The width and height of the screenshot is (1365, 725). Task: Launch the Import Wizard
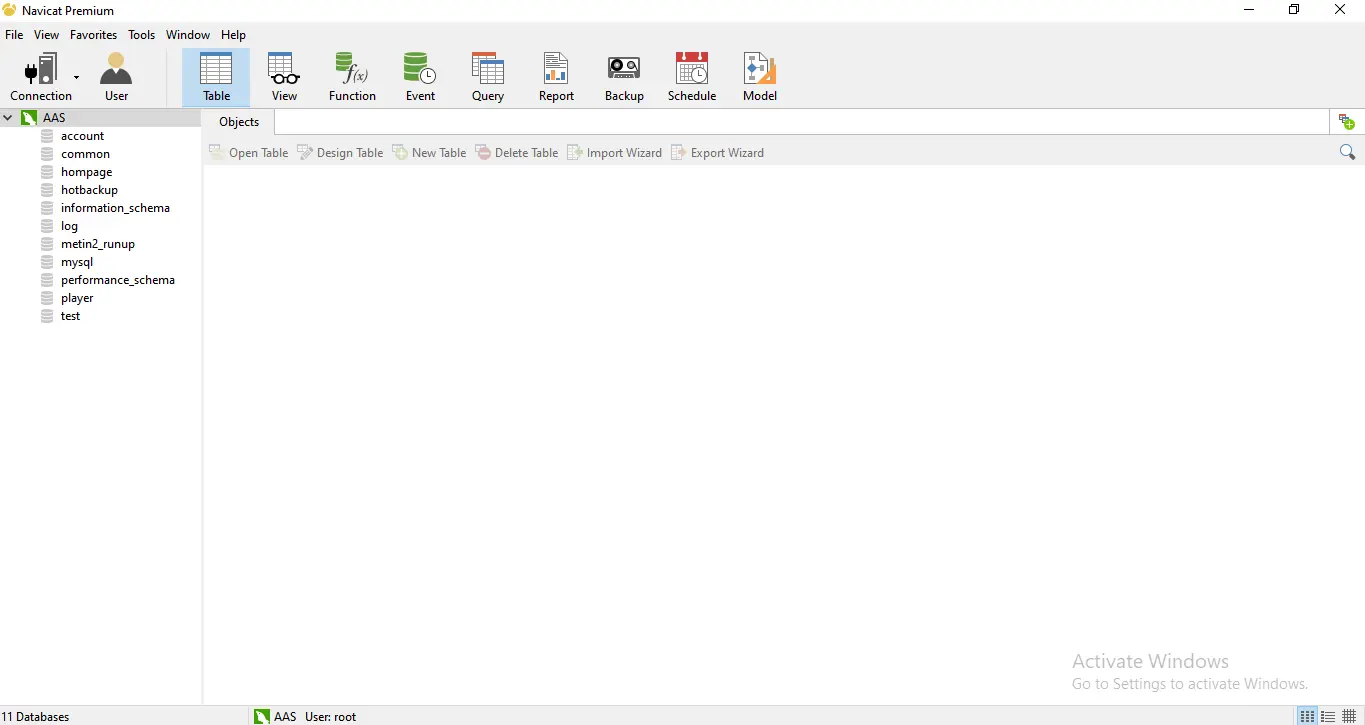614,153
